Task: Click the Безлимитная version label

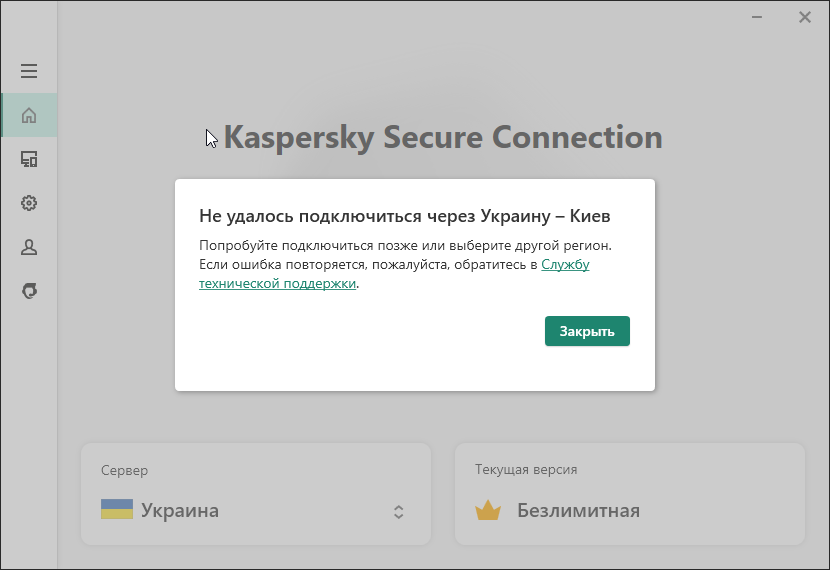Action: point(578,511)
